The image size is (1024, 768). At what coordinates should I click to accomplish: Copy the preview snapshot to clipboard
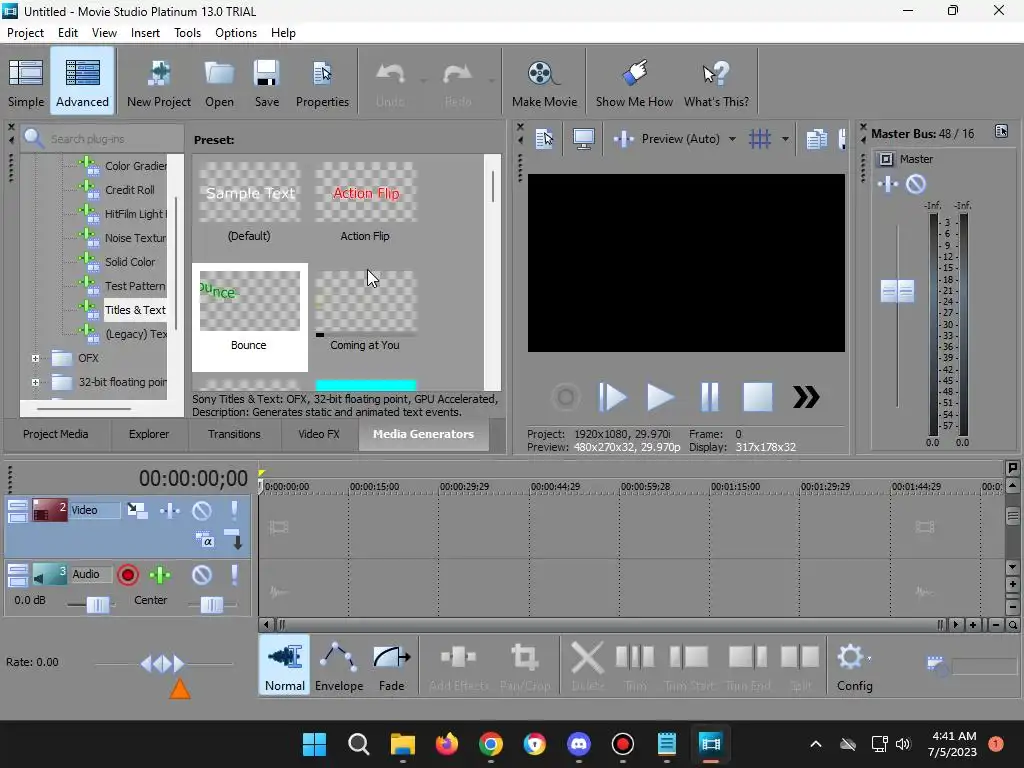[816, 138]
